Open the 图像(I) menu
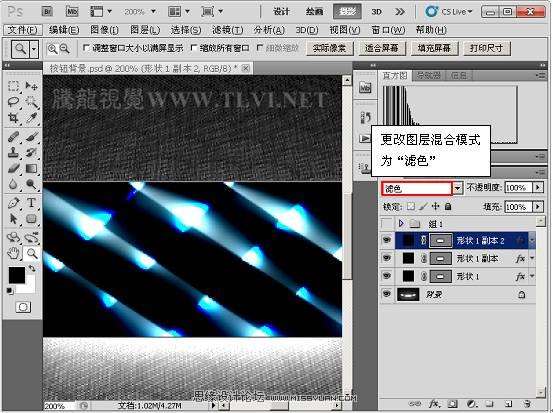Viewport: 553px width, 413px height. click(x=104, y=30)
